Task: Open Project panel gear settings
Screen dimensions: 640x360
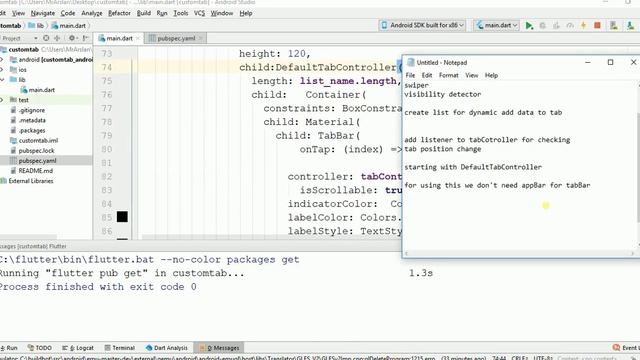Action: pos(72,38)
